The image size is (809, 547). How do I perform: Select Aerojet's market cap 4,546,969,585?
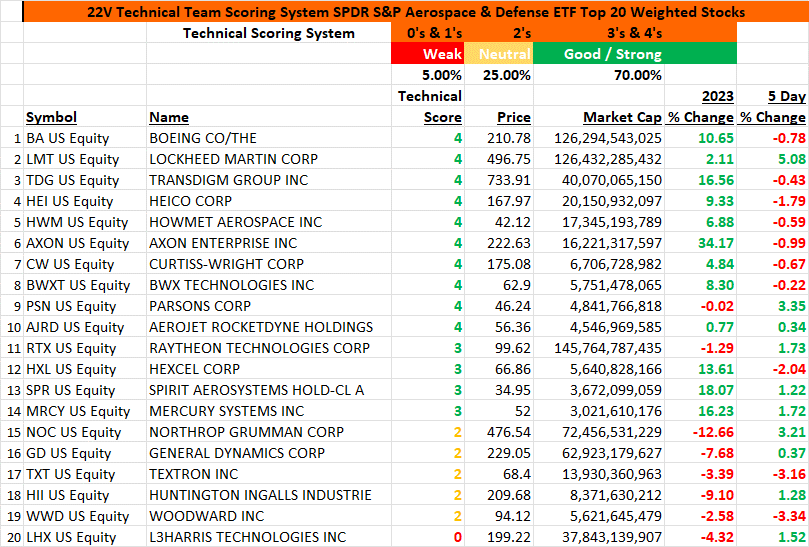(598, 327)
